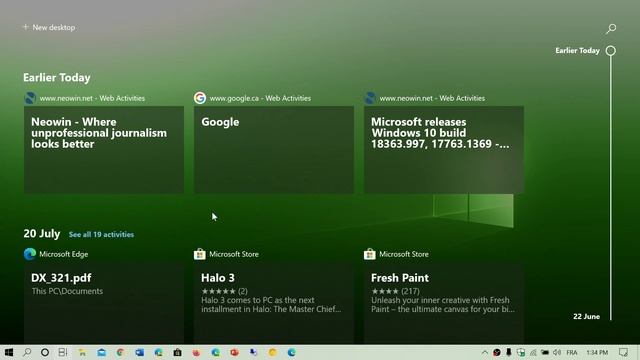Click the plus icon beside New desktop
The height and width of the screenshot is (360, 640).
pos(25,27)
